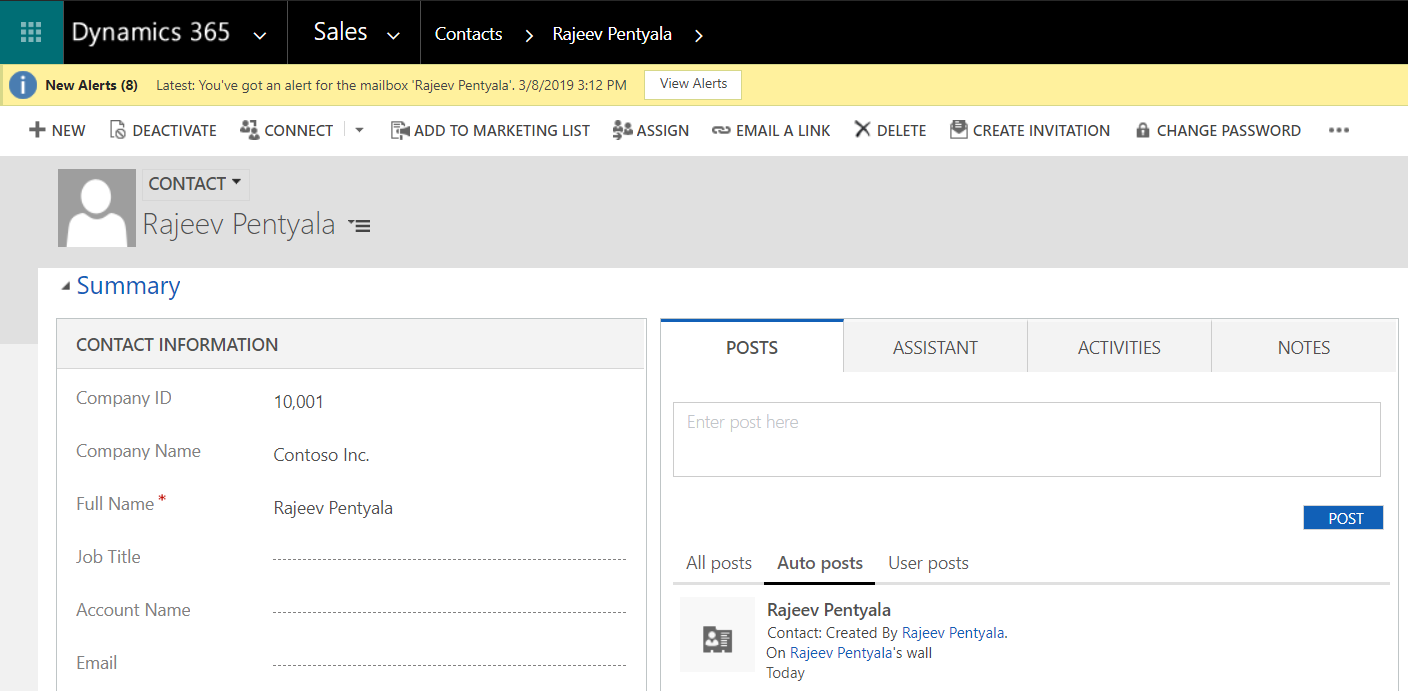Click the Assign people icon
This screenshot has height=691, width=1408.
point(622,130)
